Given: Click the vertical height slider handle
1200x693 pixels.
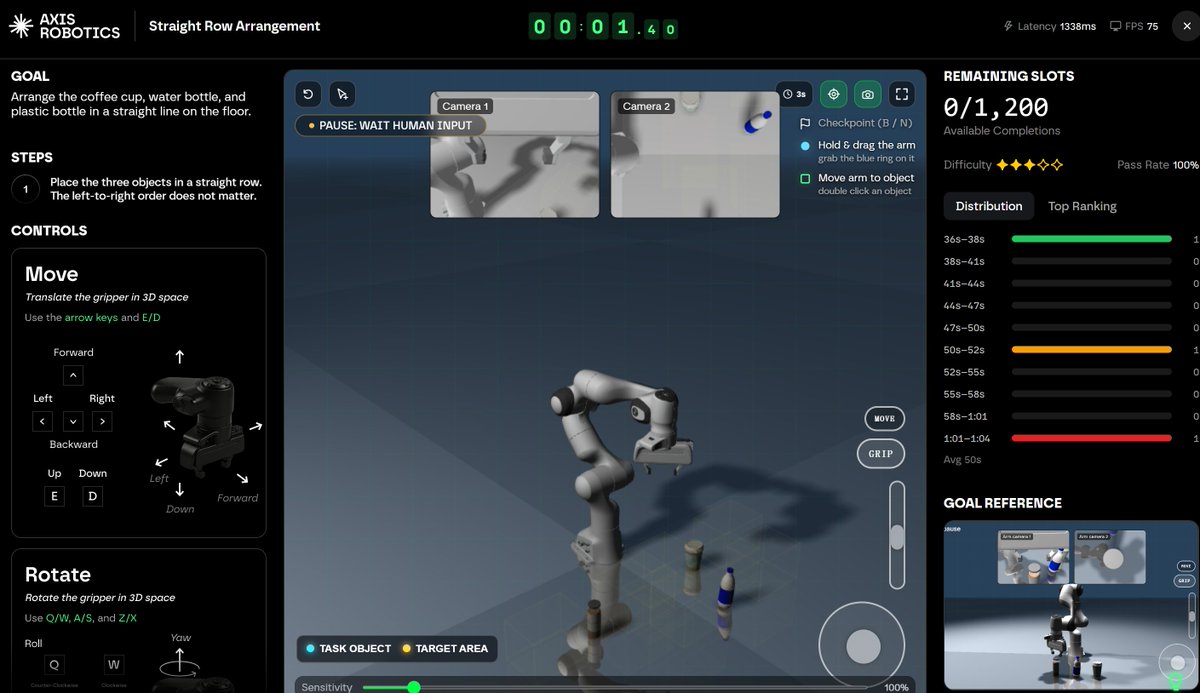Looking at the screenshot, I should tap(897, 537).
